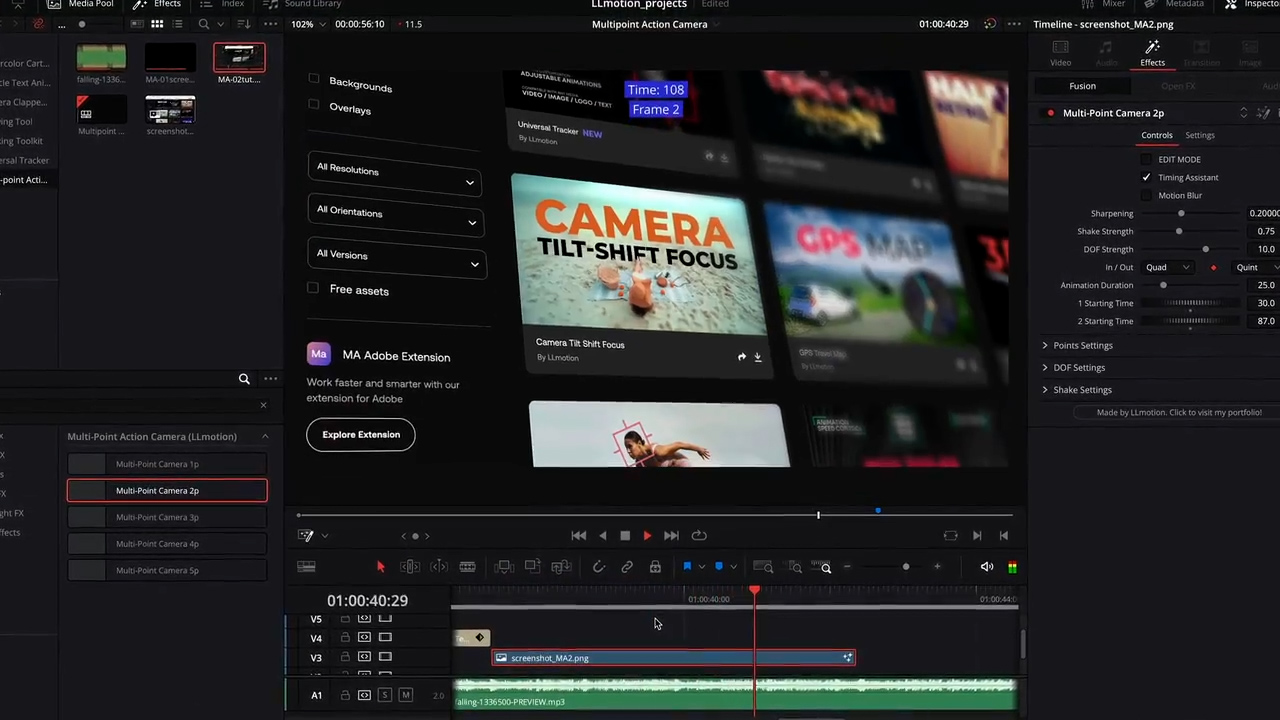Jump to last frame transport button
Screen dimensions: 1280x720
pos(671,536)
